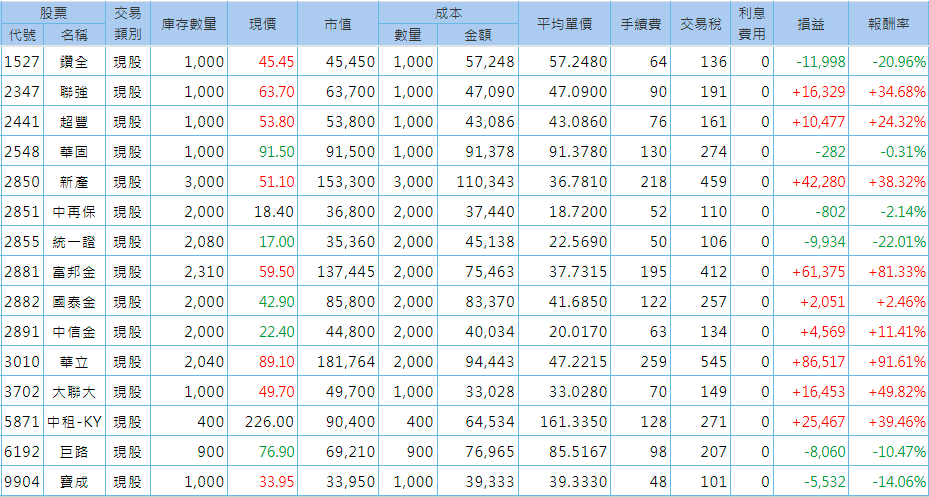Image resolution: width=929 pixels, height=498 pixels.
Task: Click market value 137,445
Action: pyautogui.click(x=346, y=272)
